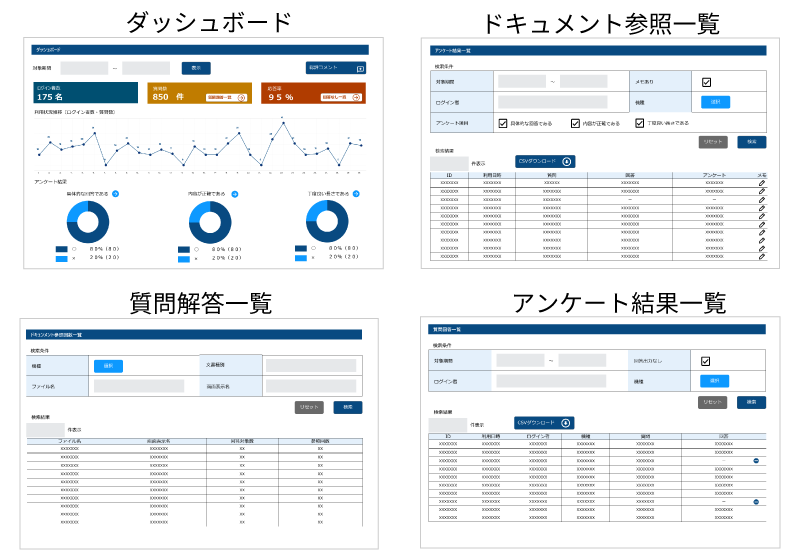Viewport: 800px width, 560px height.
Task: Click CSV download button in top-right panel
Action: [545, 161]
